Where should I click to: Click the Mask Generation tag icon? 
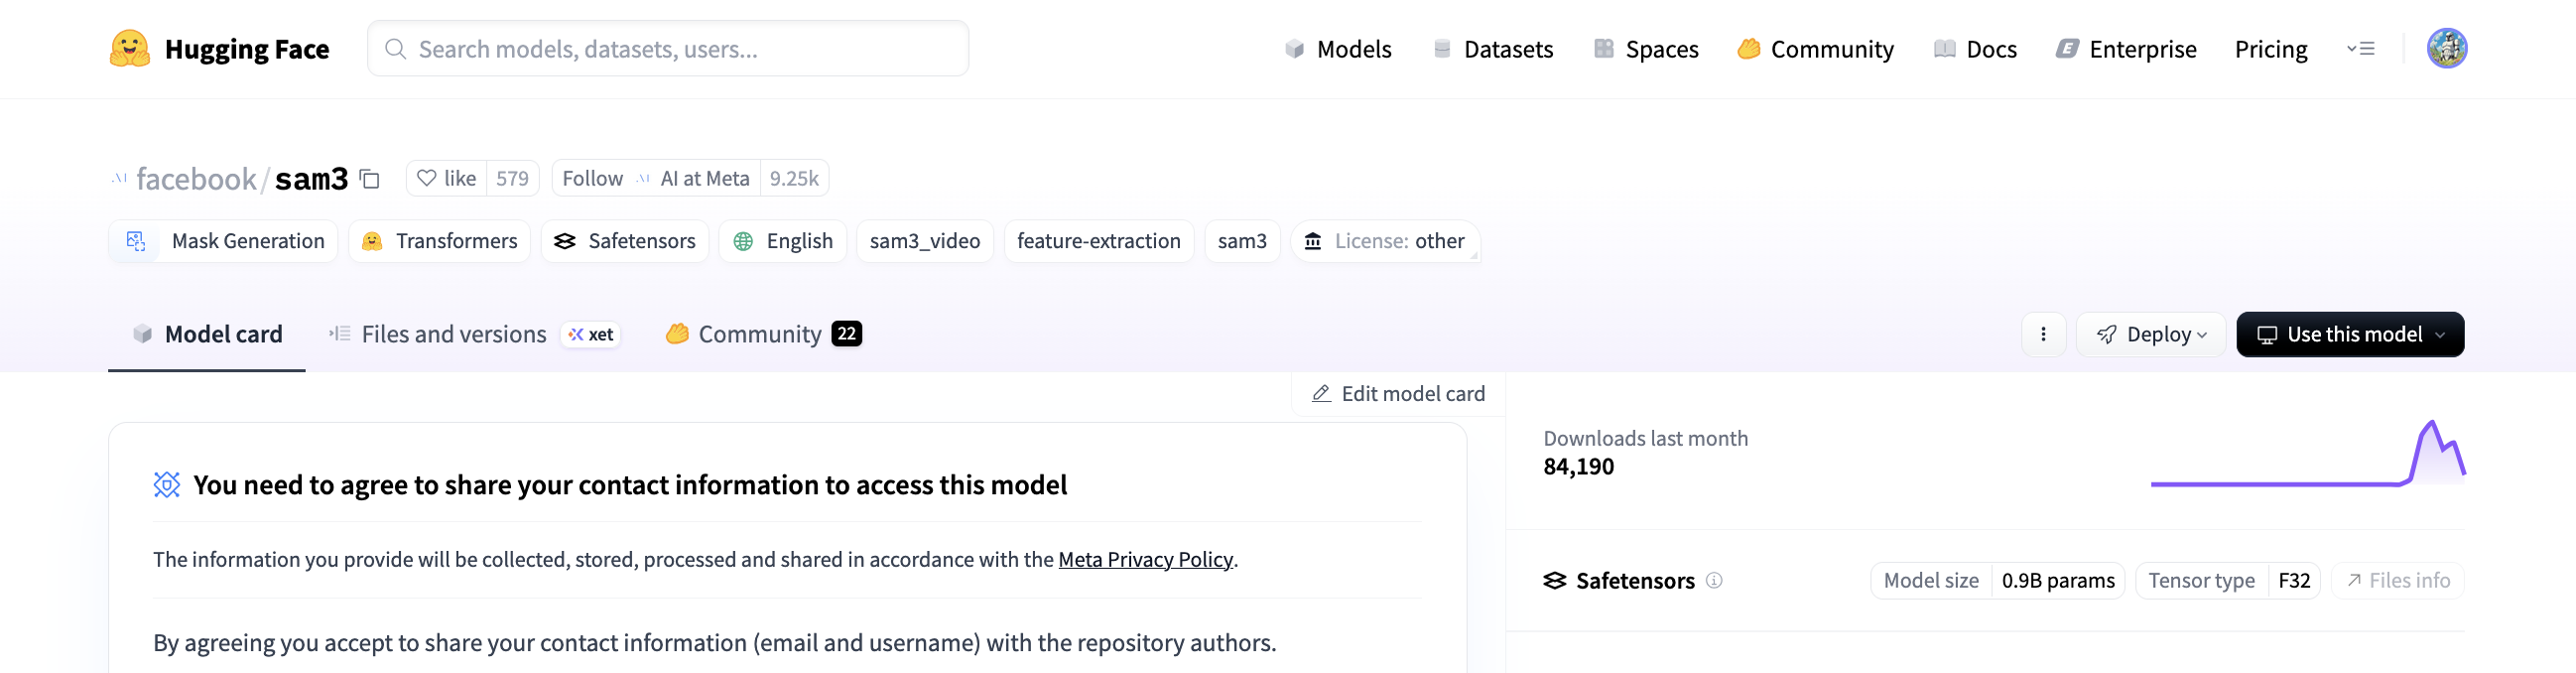pyautogui.click(x=136, y=241)
